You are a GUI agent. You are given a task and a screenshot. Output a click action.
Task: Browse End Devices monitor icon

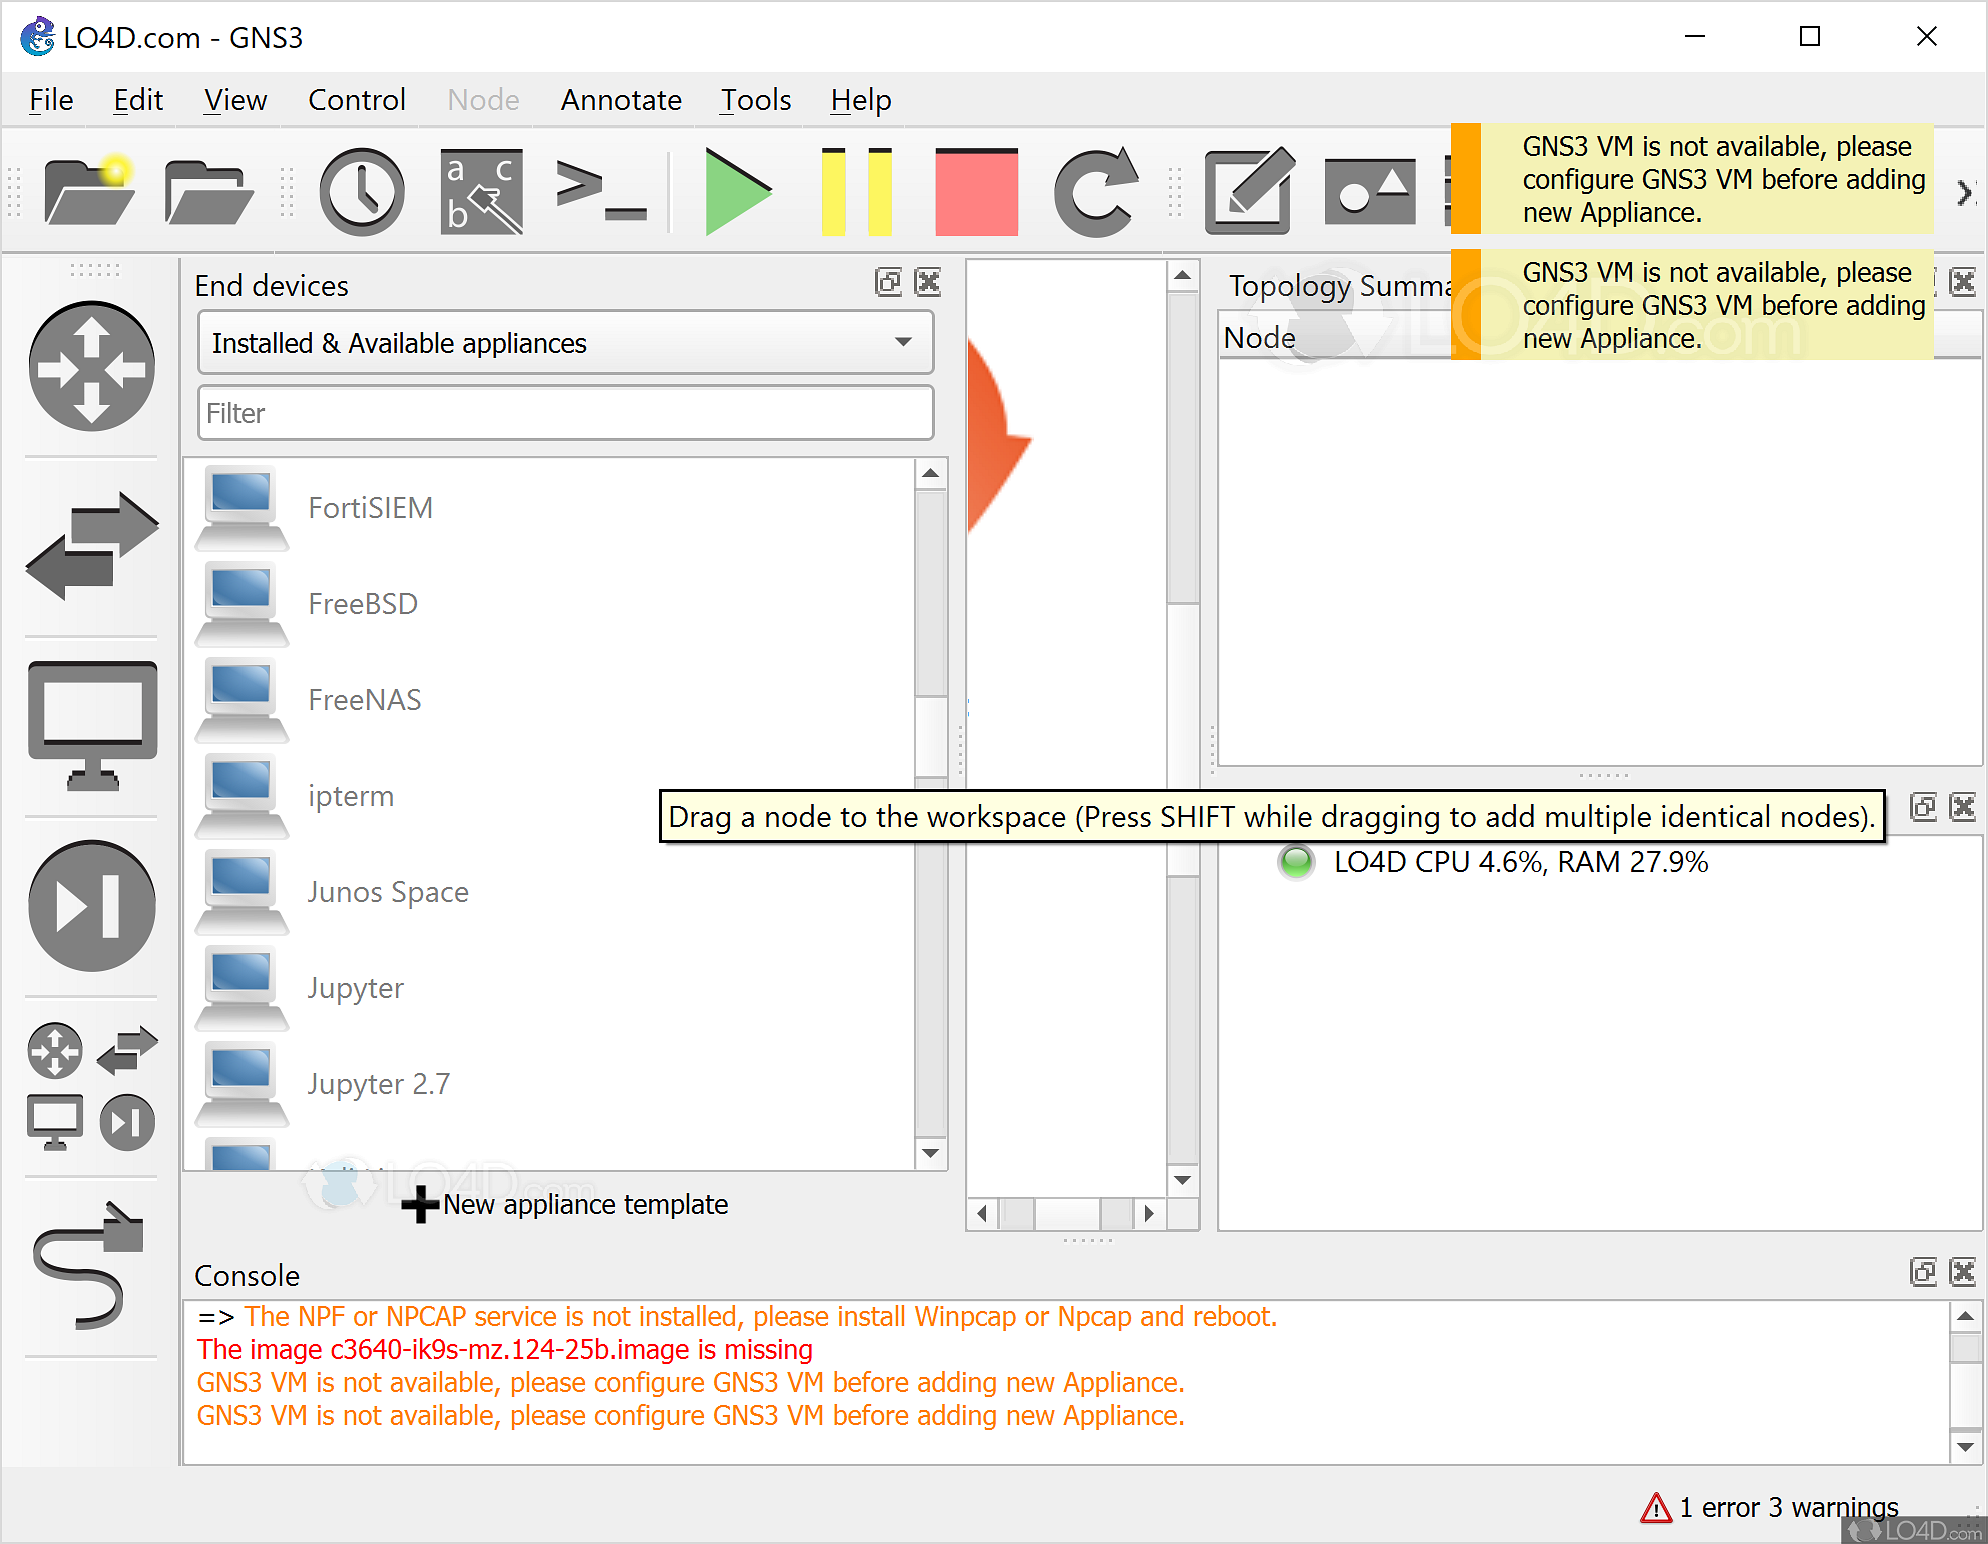coord(92,725)
